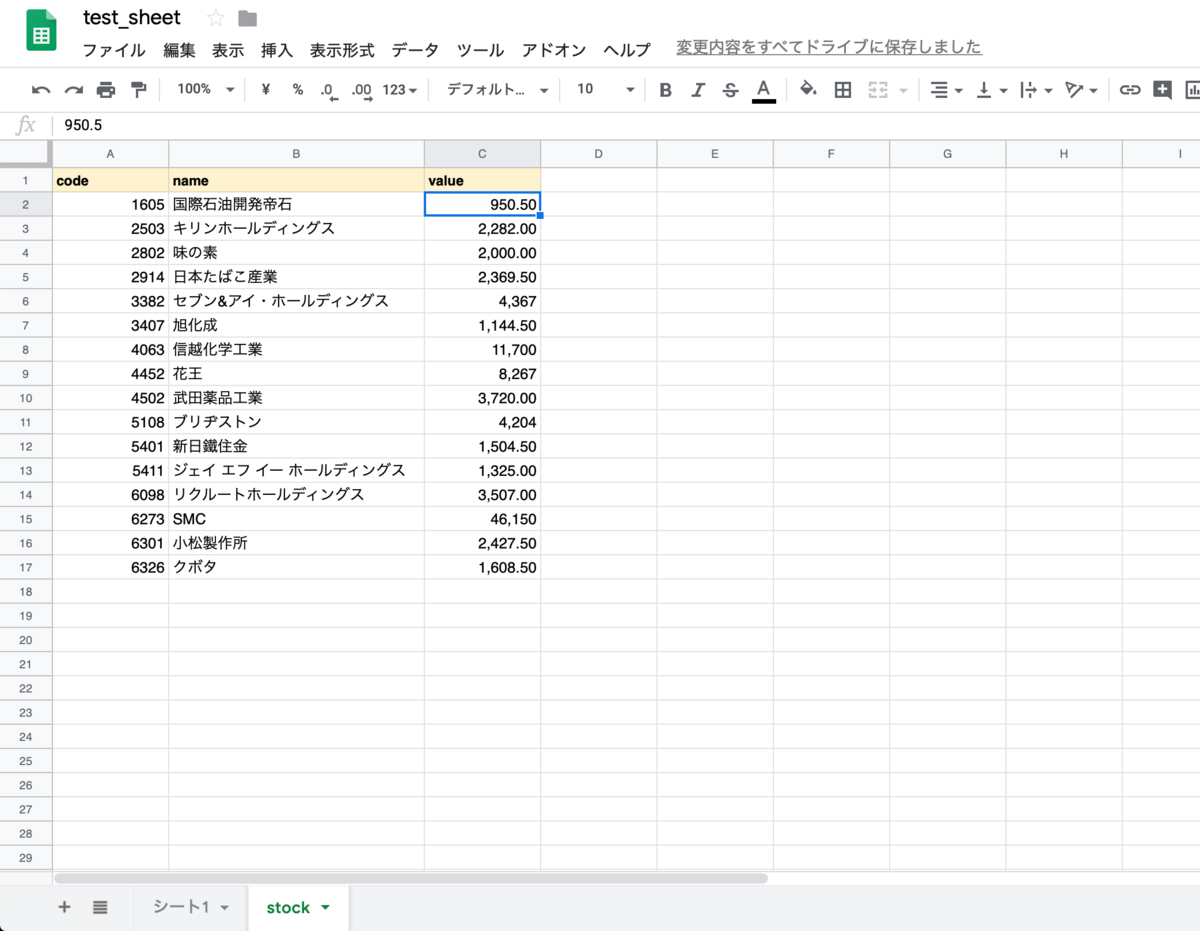
Task: Open the データ menu
Action: 414,50
